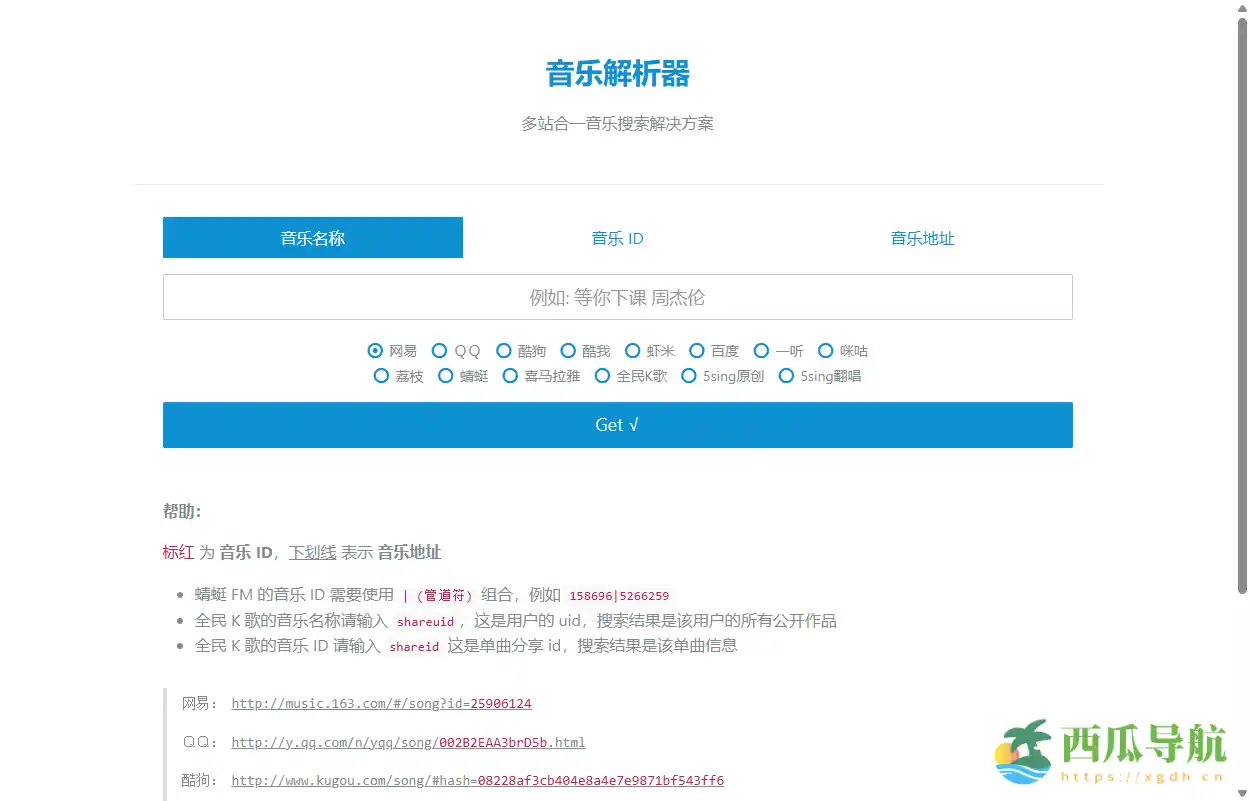1250x801 pixels.
Task: Follow the QQ example URL link
Action: point(408,742)
